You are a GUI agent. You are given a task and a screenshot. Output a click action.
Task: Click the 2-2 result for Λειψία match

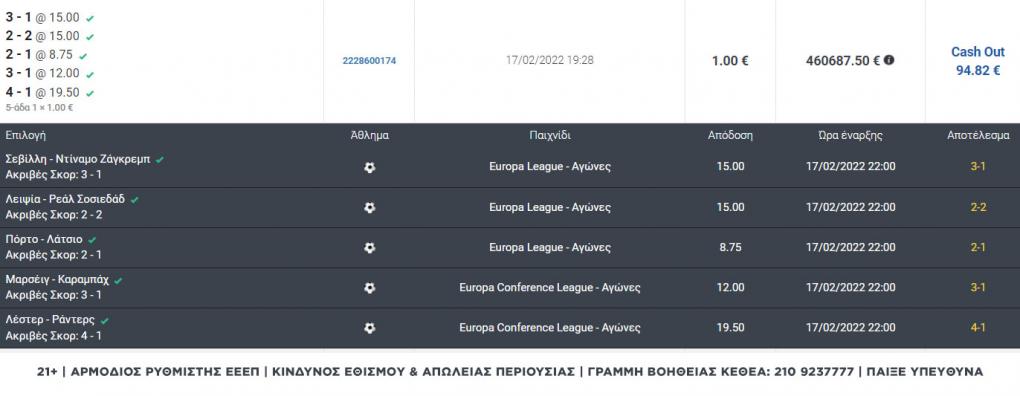click(978, 207)
